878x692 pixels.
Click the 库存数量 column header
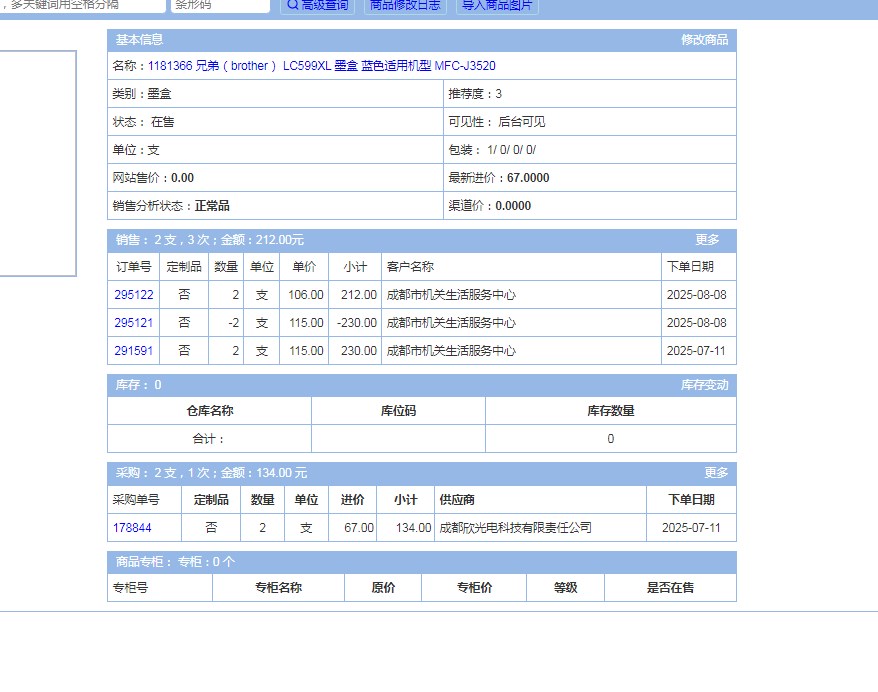[x=611, y=411]
